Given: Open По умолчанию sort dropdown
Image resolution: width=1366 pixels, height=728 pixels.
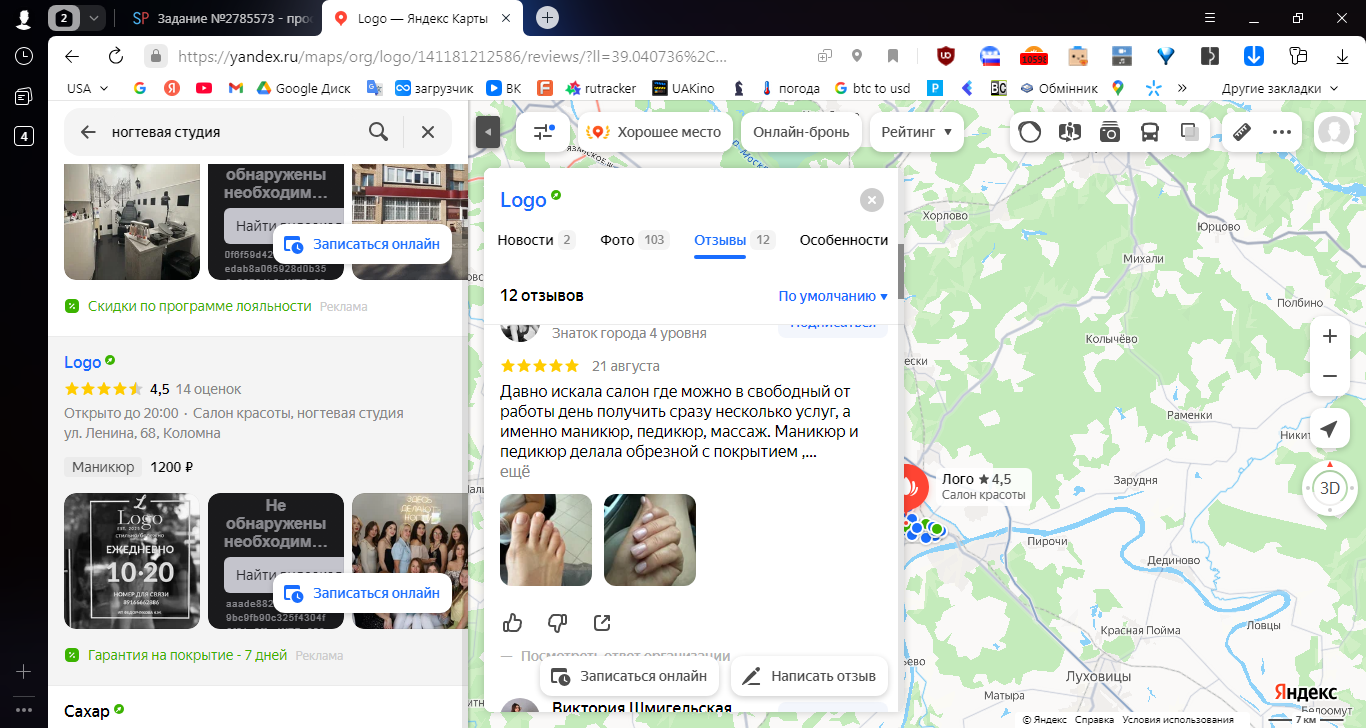Looking at the screenshot, I should click(x=833, y=296).
